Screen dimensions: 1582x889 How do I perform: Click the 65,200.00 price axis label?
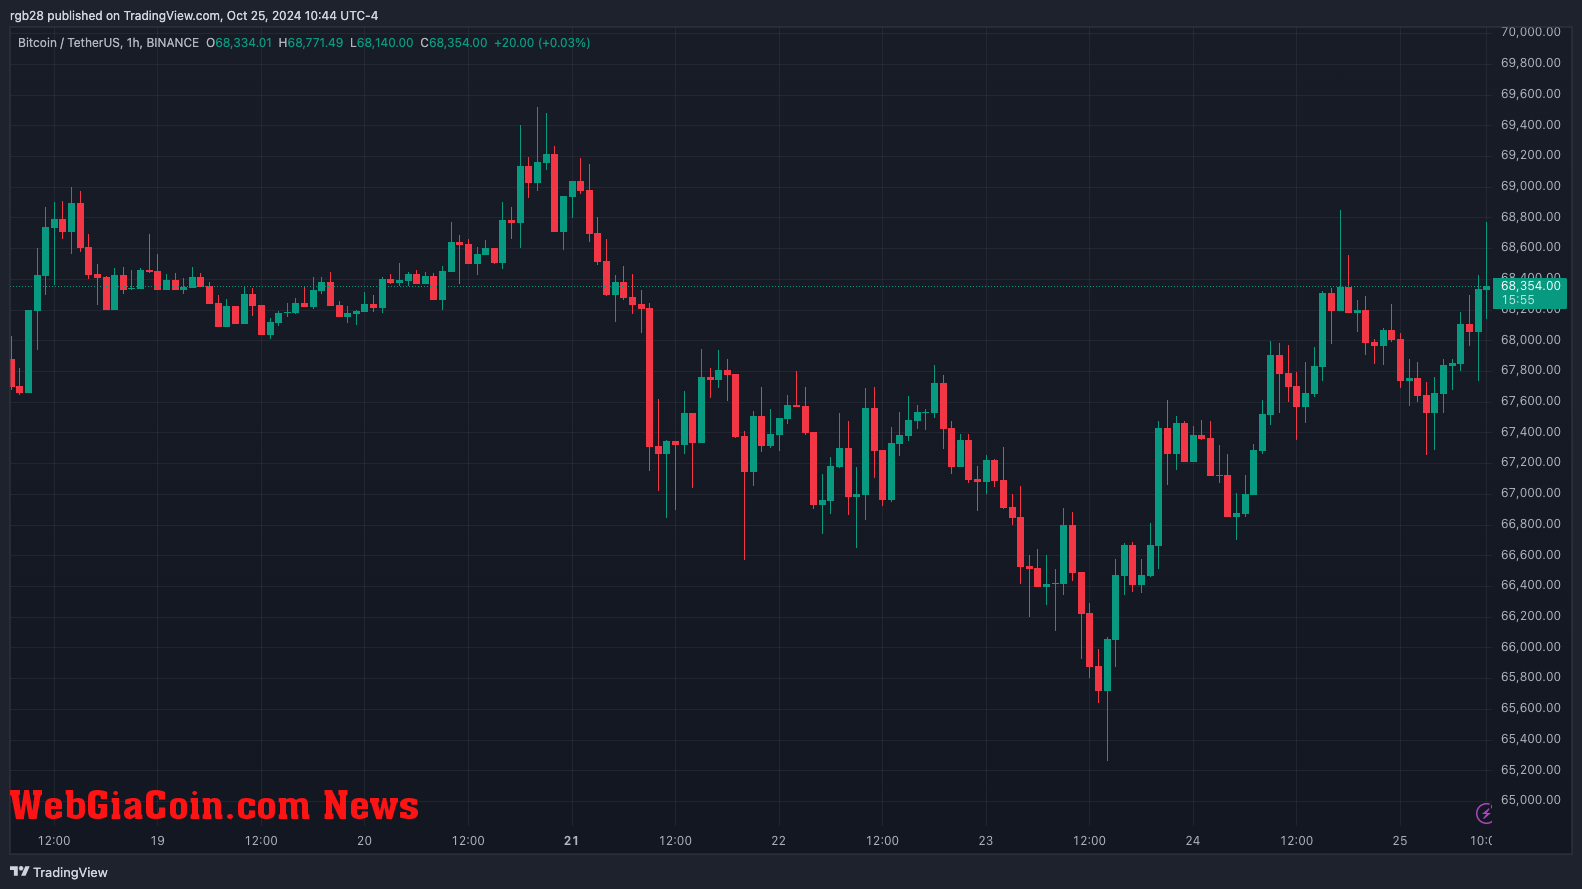(1531, 770)
